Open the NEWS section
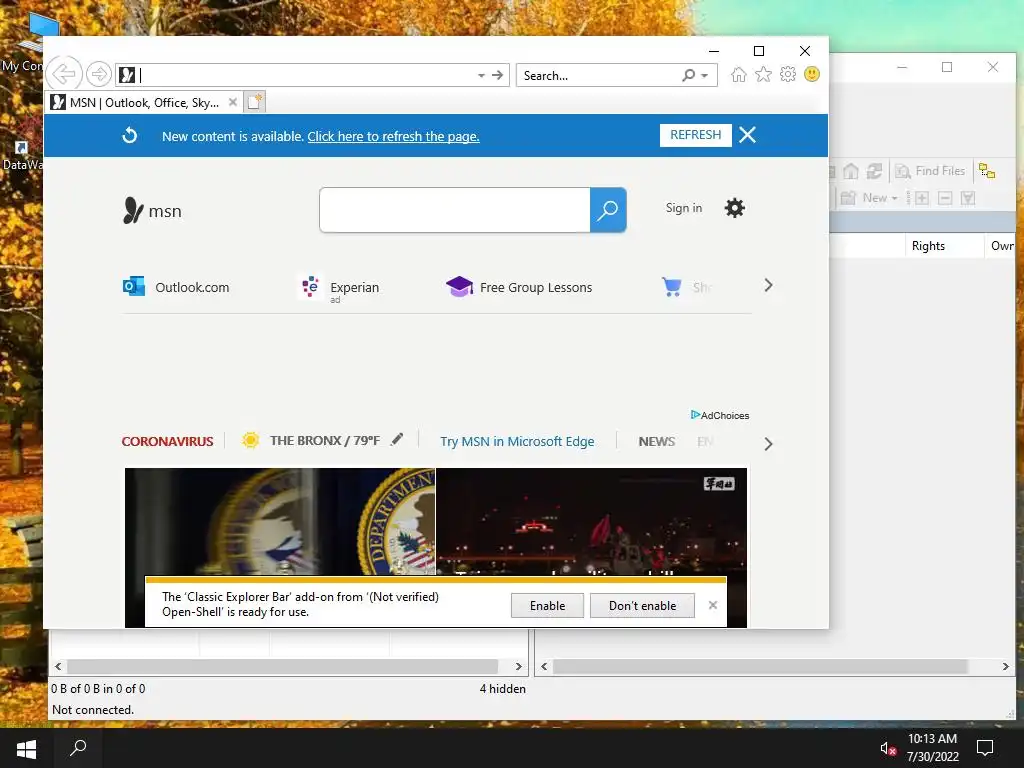The width and height of the screenshot is (1024, 768). [x=656, y=441]
